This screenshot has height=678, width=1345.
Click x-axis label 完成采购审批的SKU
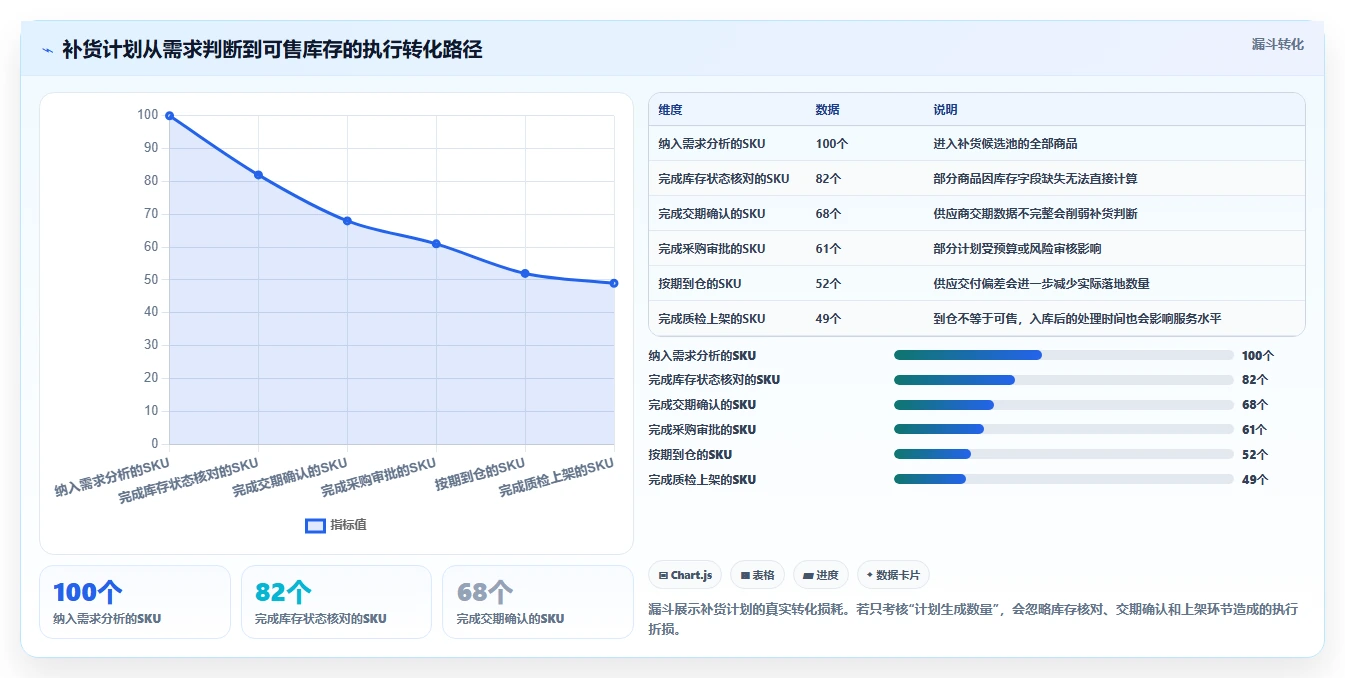tap(379, 477)
